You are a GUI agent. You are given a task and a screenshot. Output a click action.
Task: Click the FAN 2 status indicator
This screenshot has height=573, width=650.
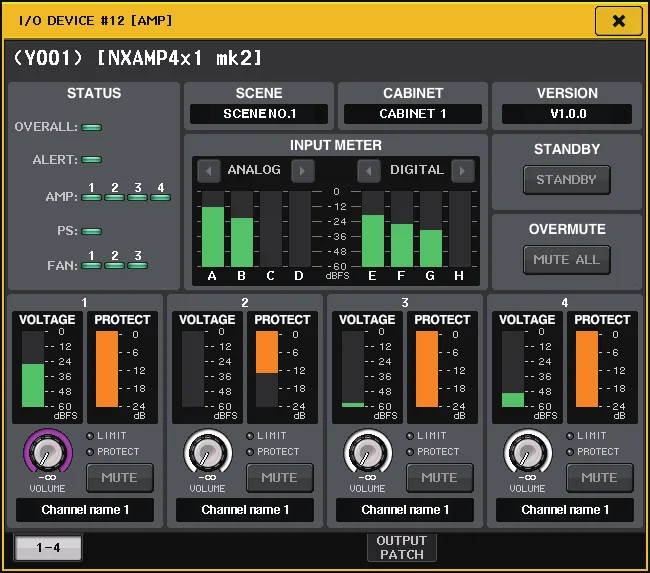pyautogui.click(x=114, y=265)
